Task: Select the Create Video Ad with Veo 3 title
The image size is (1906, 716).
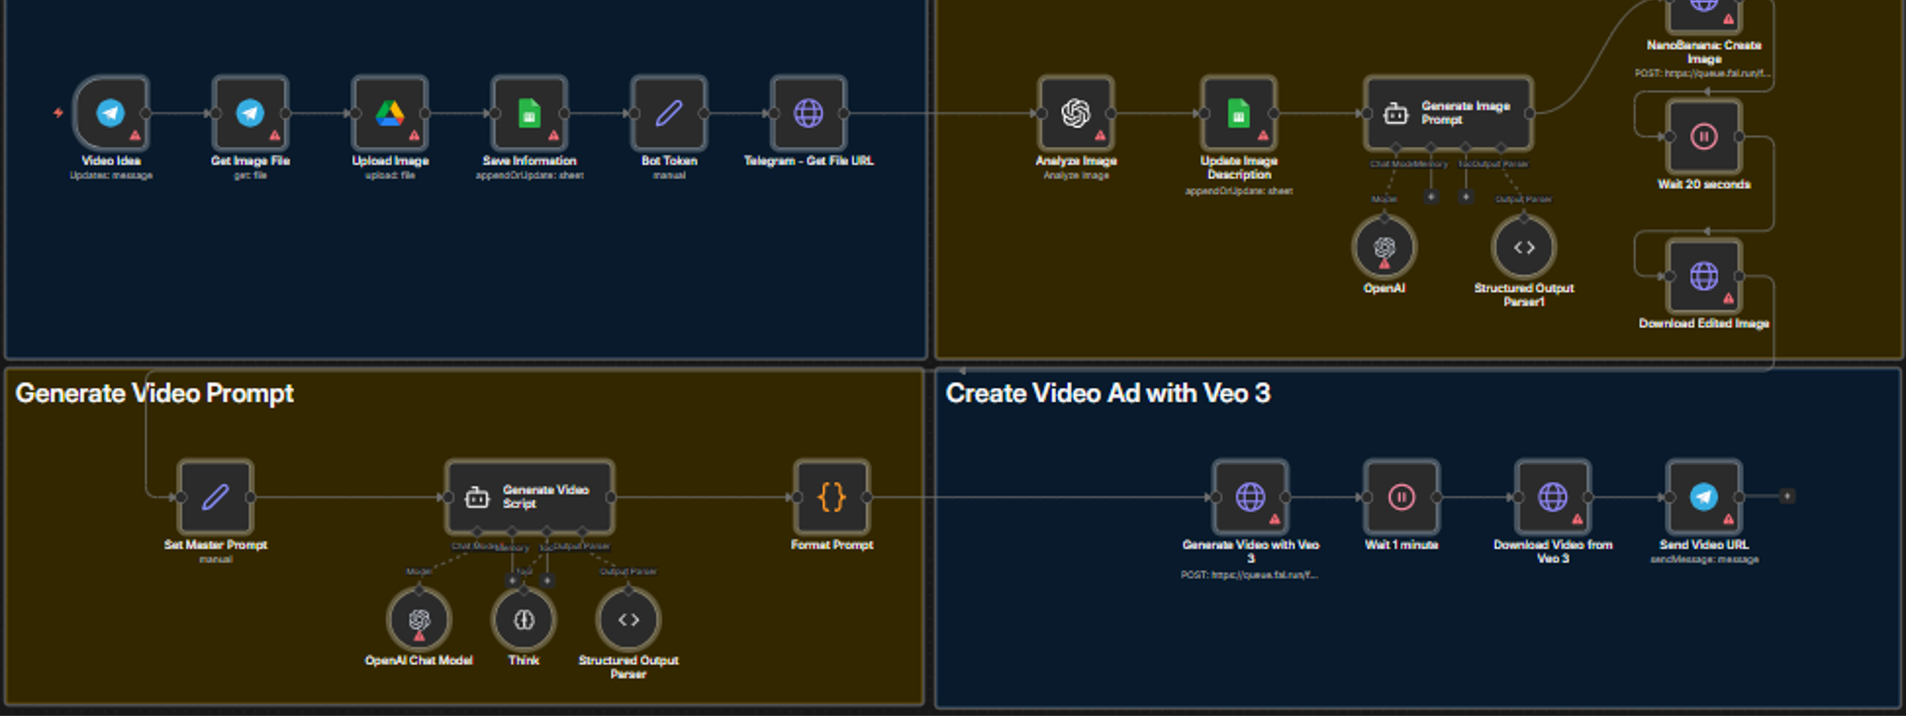Action: (x=1108, y=393)
